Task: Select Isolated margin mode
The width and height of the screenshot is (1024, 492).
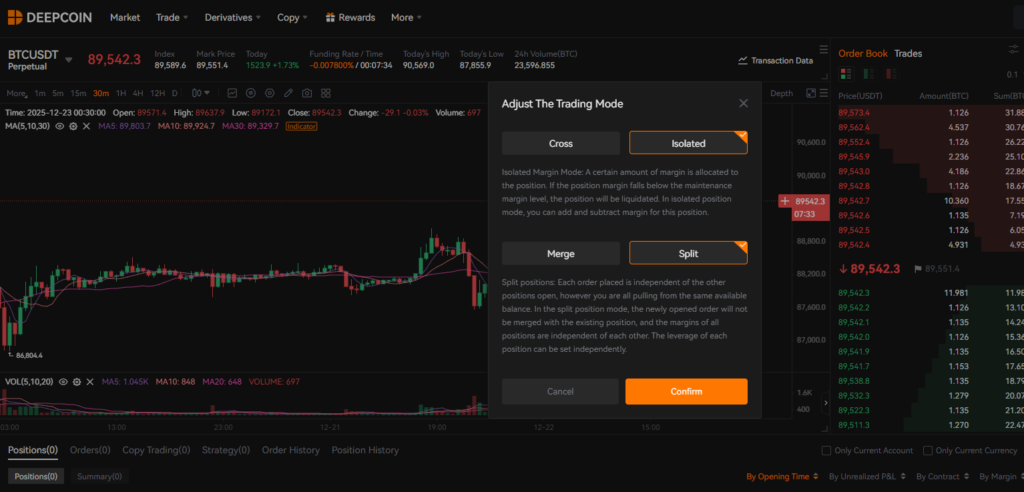Action: tap(688, 143)
